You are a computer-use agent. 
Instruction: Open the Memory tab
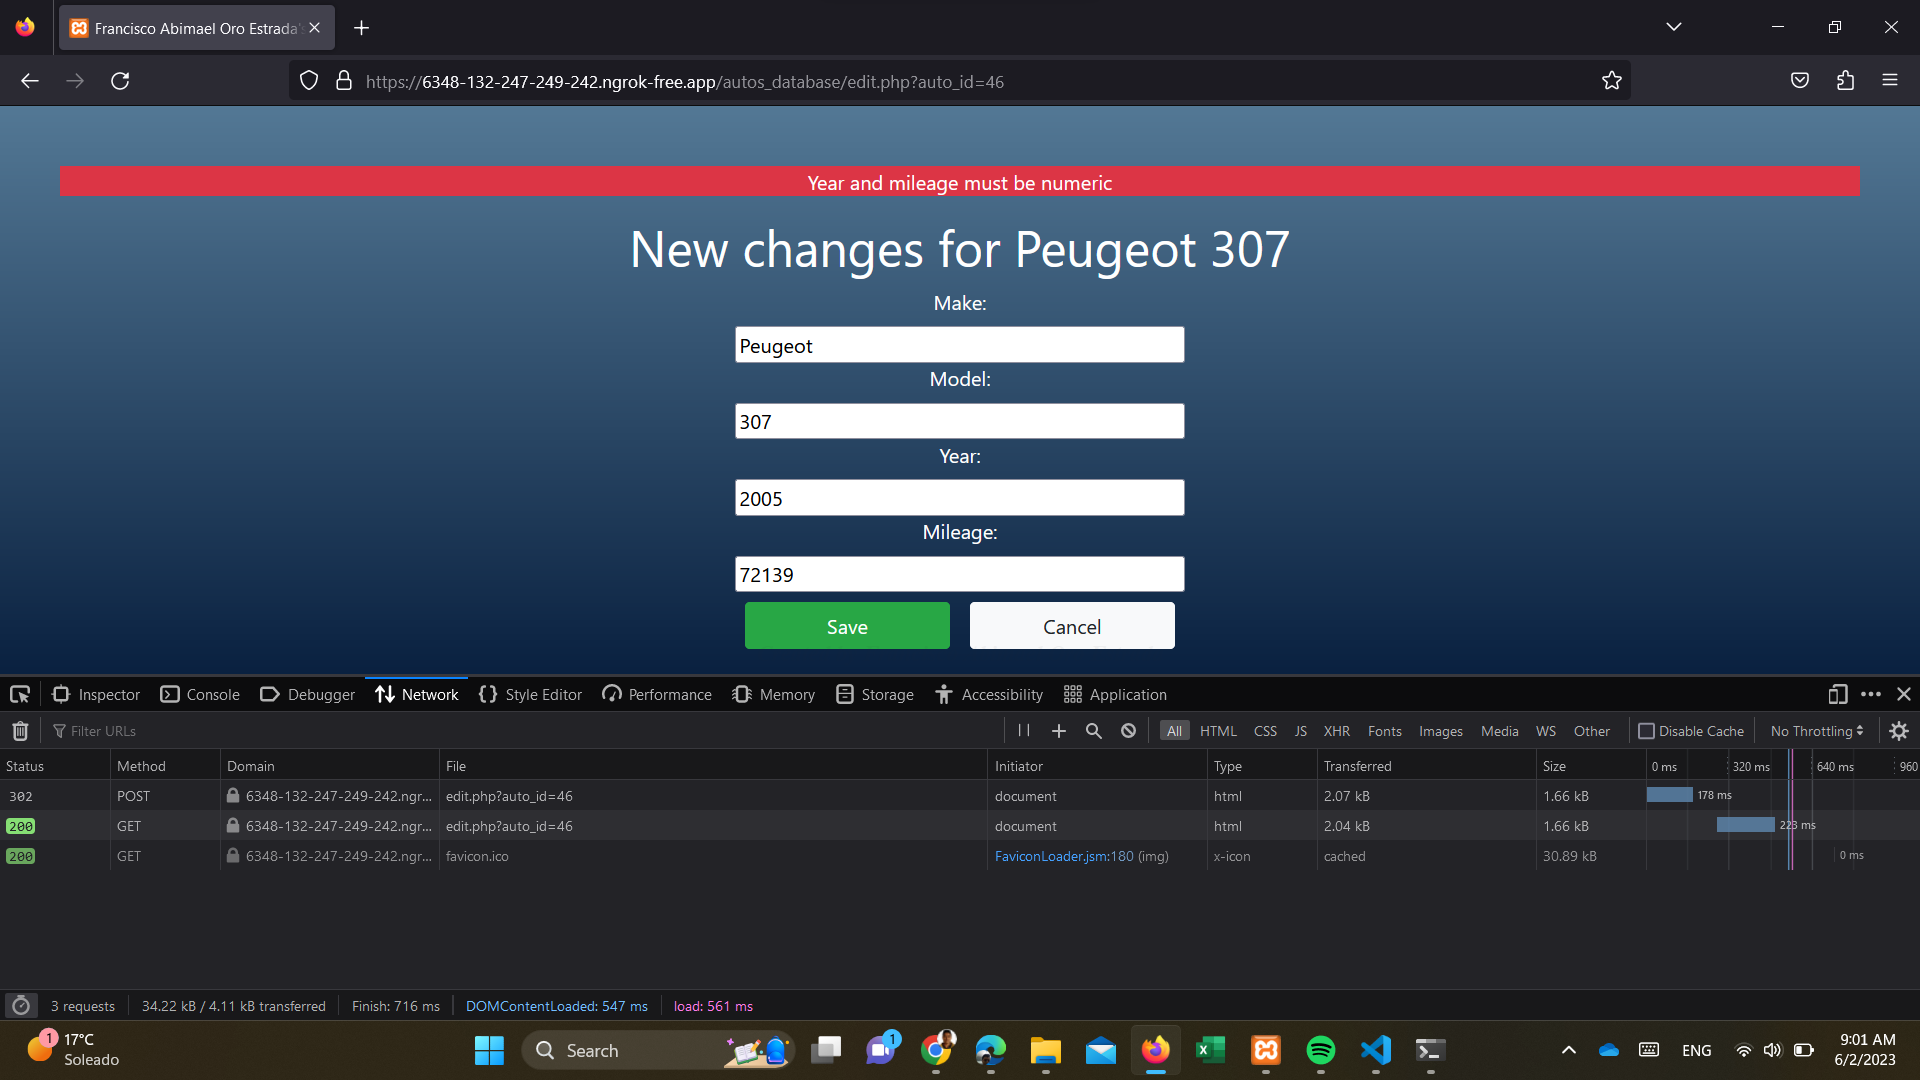pyautogui.click(x=773, y=694)
